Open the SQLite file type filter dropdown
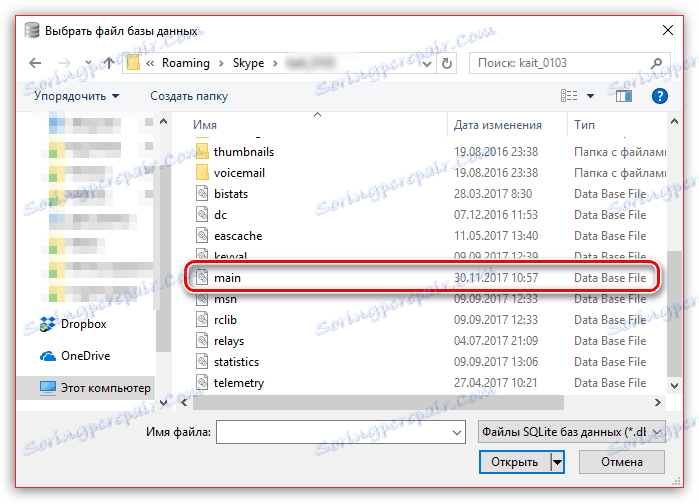 pyautogui.click(x=572, y=432)
